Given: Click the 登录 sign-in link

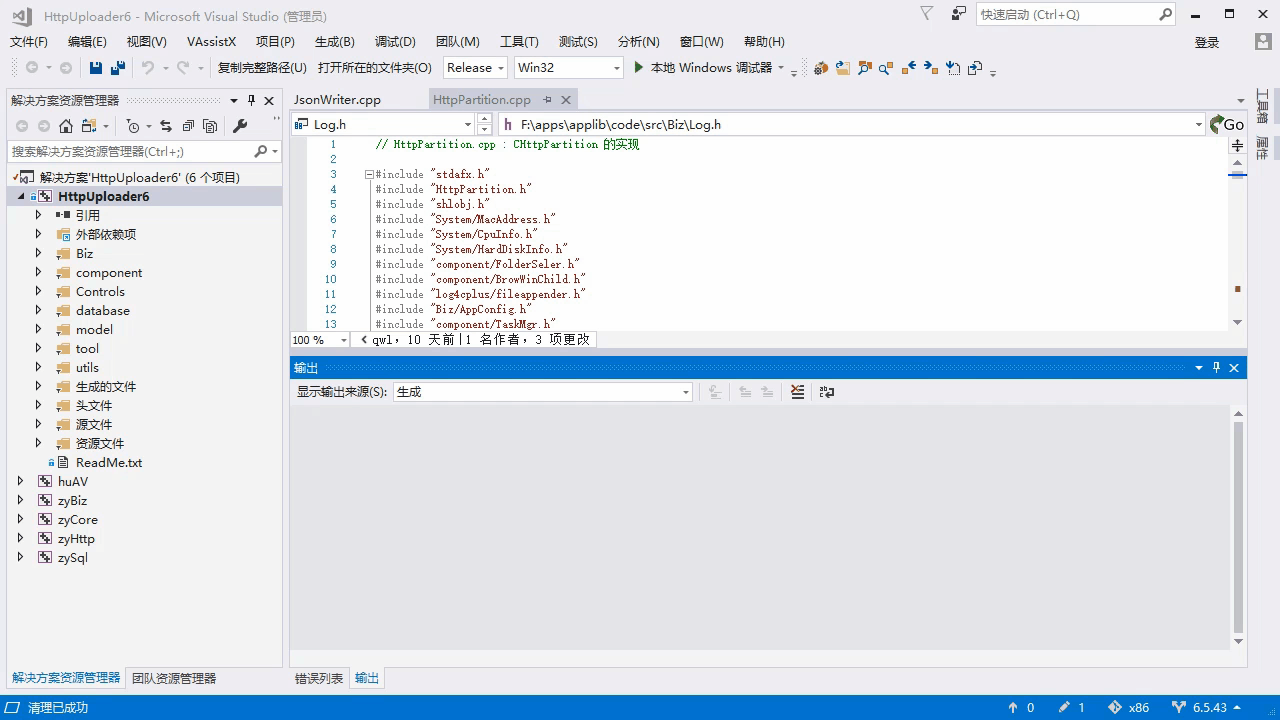Looking at the screenshot, I should coord(1207,42).
